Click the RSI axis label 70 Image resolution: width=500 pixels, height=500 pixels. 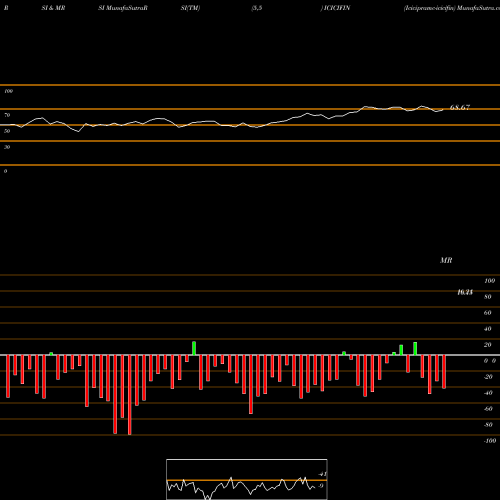tap(7, 115)
